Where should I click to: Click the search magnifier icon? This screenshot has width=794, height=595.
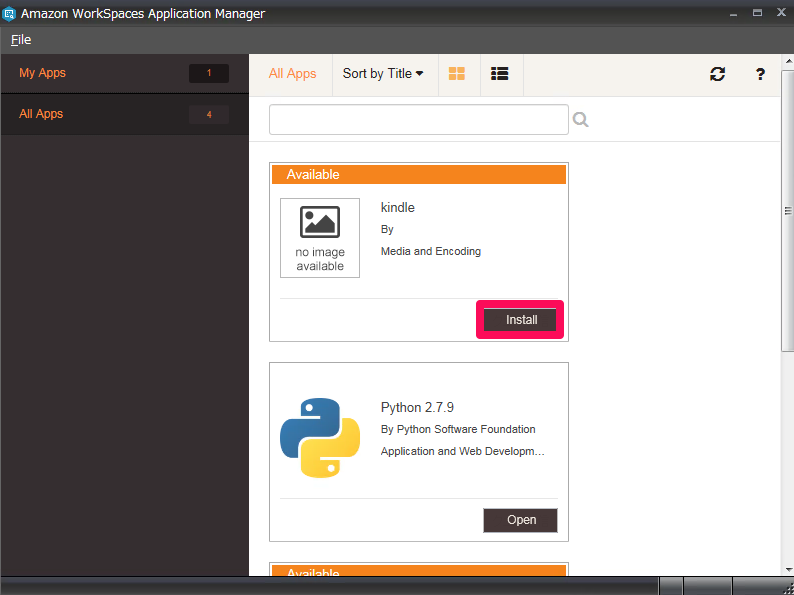pyautogui.click(x=580, y=120)
